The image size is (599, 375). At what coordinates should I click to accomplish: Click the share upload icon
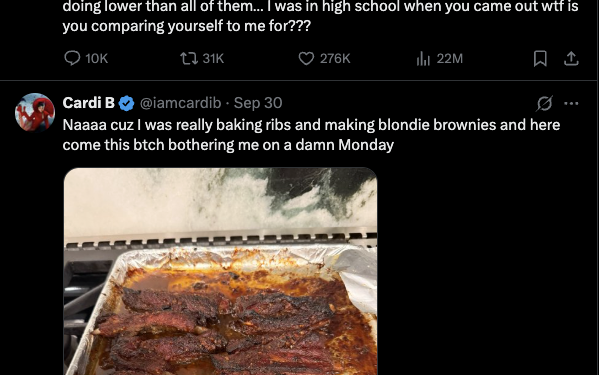pyautogui.click(x=571, y=58)
